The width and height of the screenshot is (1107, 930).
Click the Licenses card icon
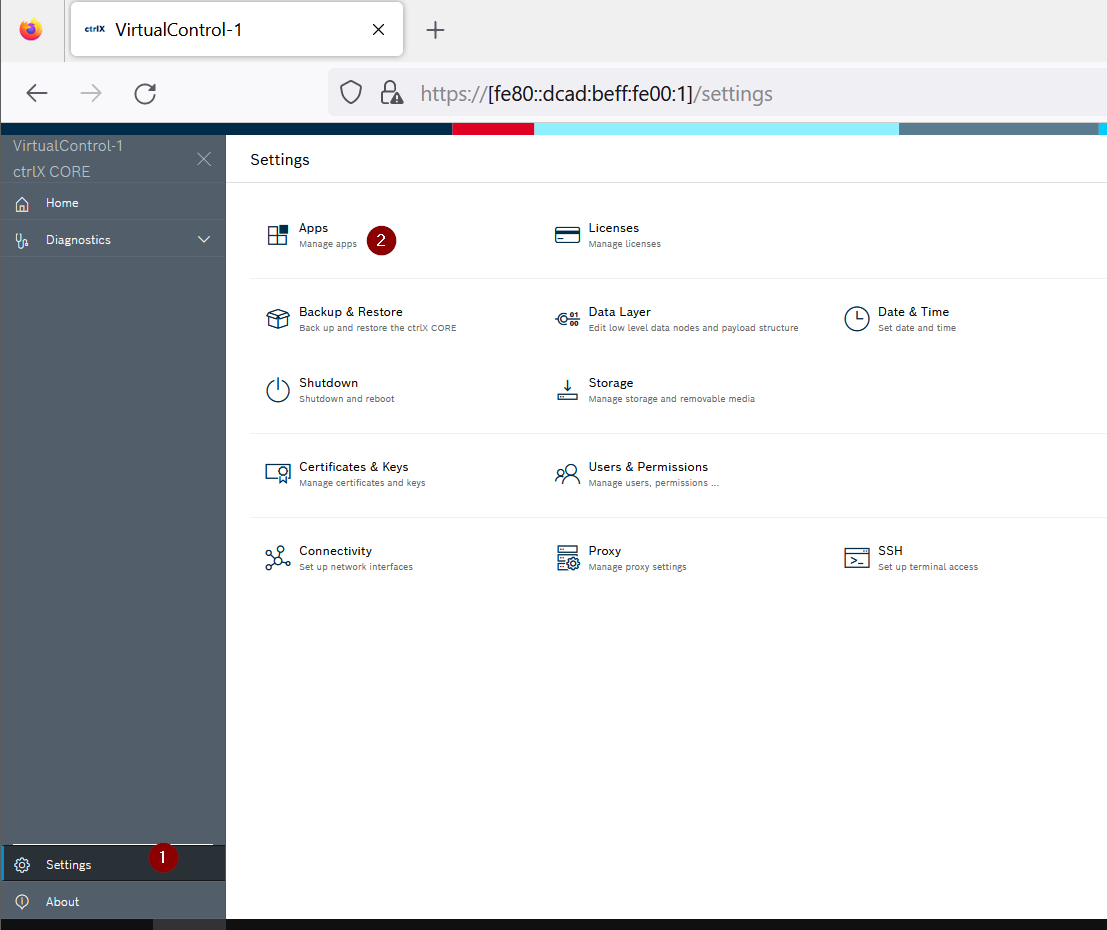click(x=567, y=235)
